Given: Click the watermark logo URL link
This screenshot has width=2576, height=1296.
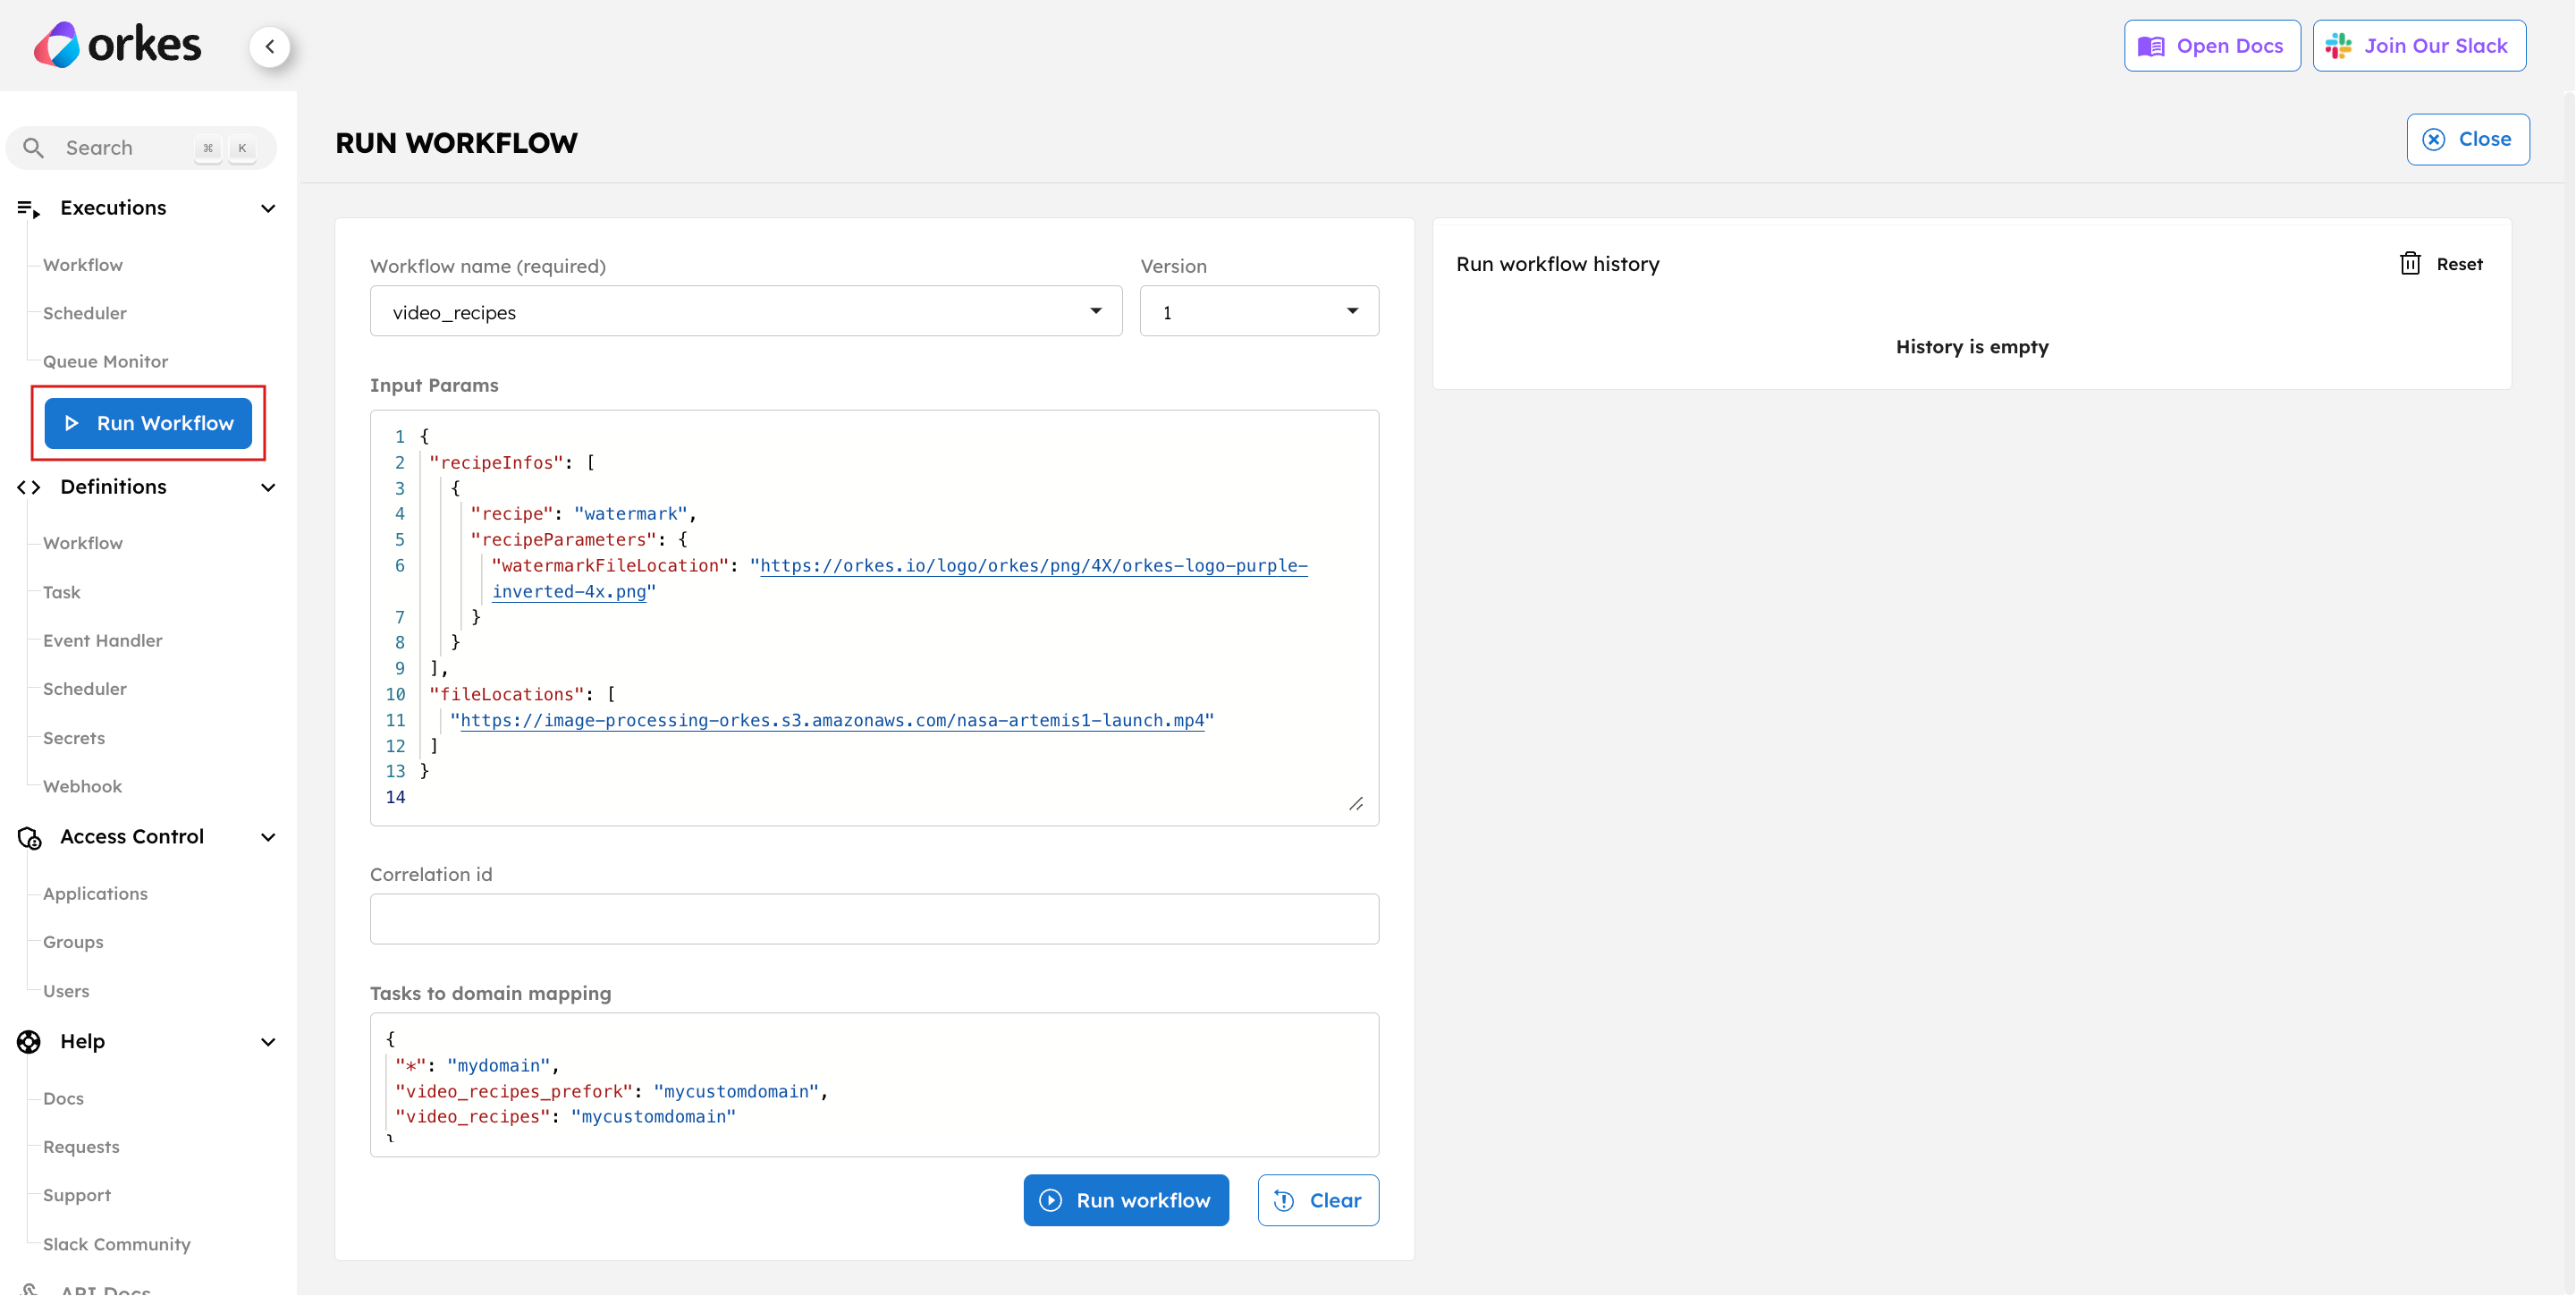Looking at the screenshot, I should pyautogui.click(x=1033, y=566).
